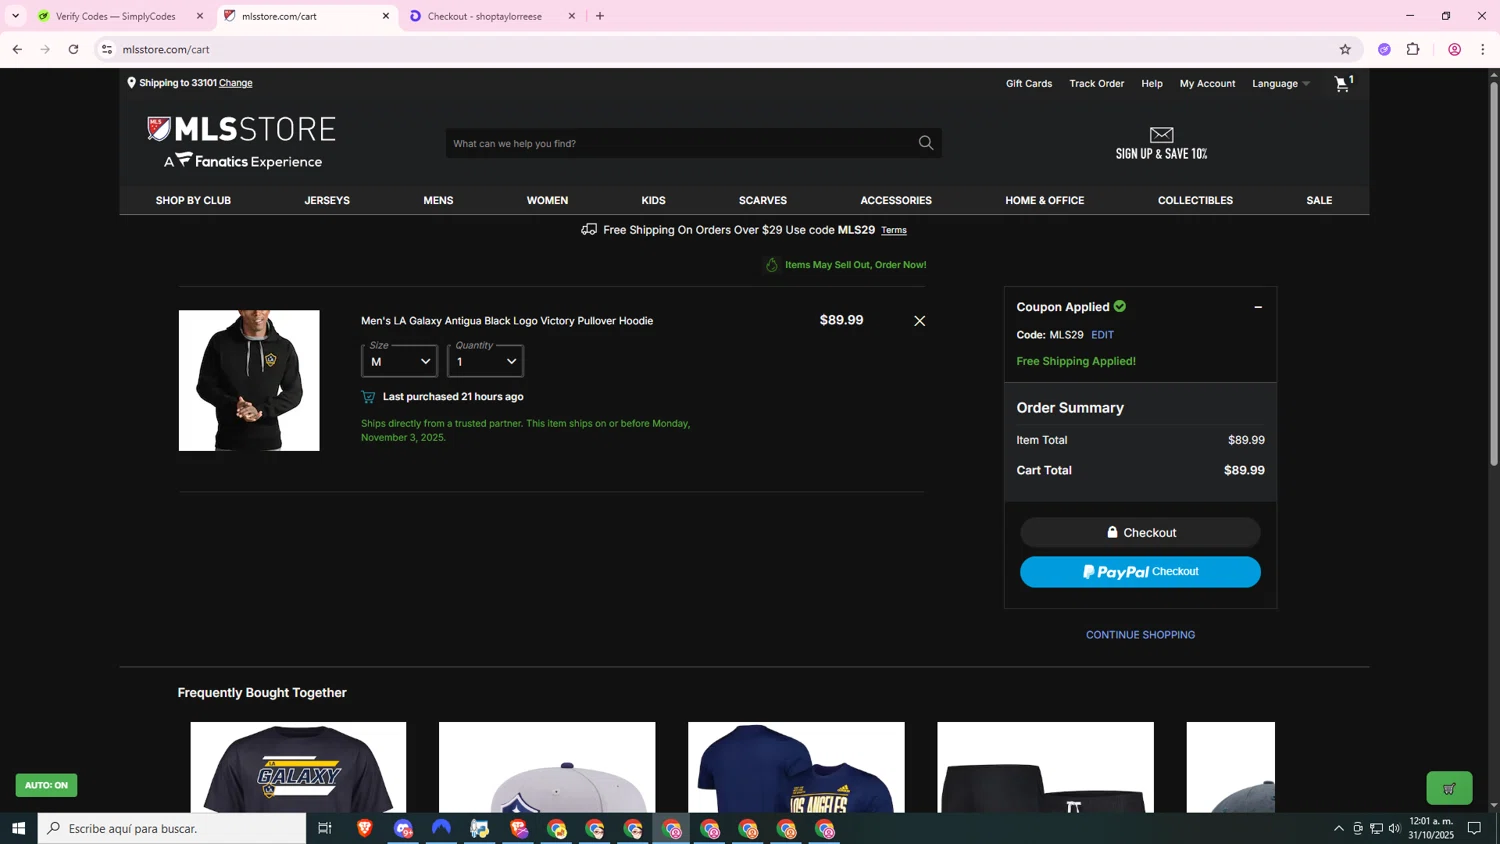Open the blue Los Angeles shirt recommendation
This screenshot has height=844, width=1500.
796,767
